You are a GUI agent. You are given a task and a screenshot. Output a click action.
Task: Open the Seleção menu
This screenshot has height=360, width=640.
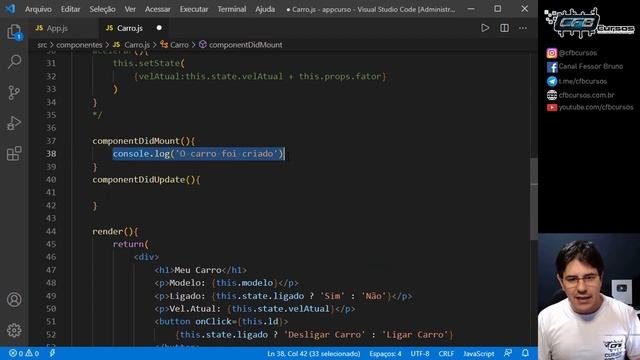click(102, 9)
